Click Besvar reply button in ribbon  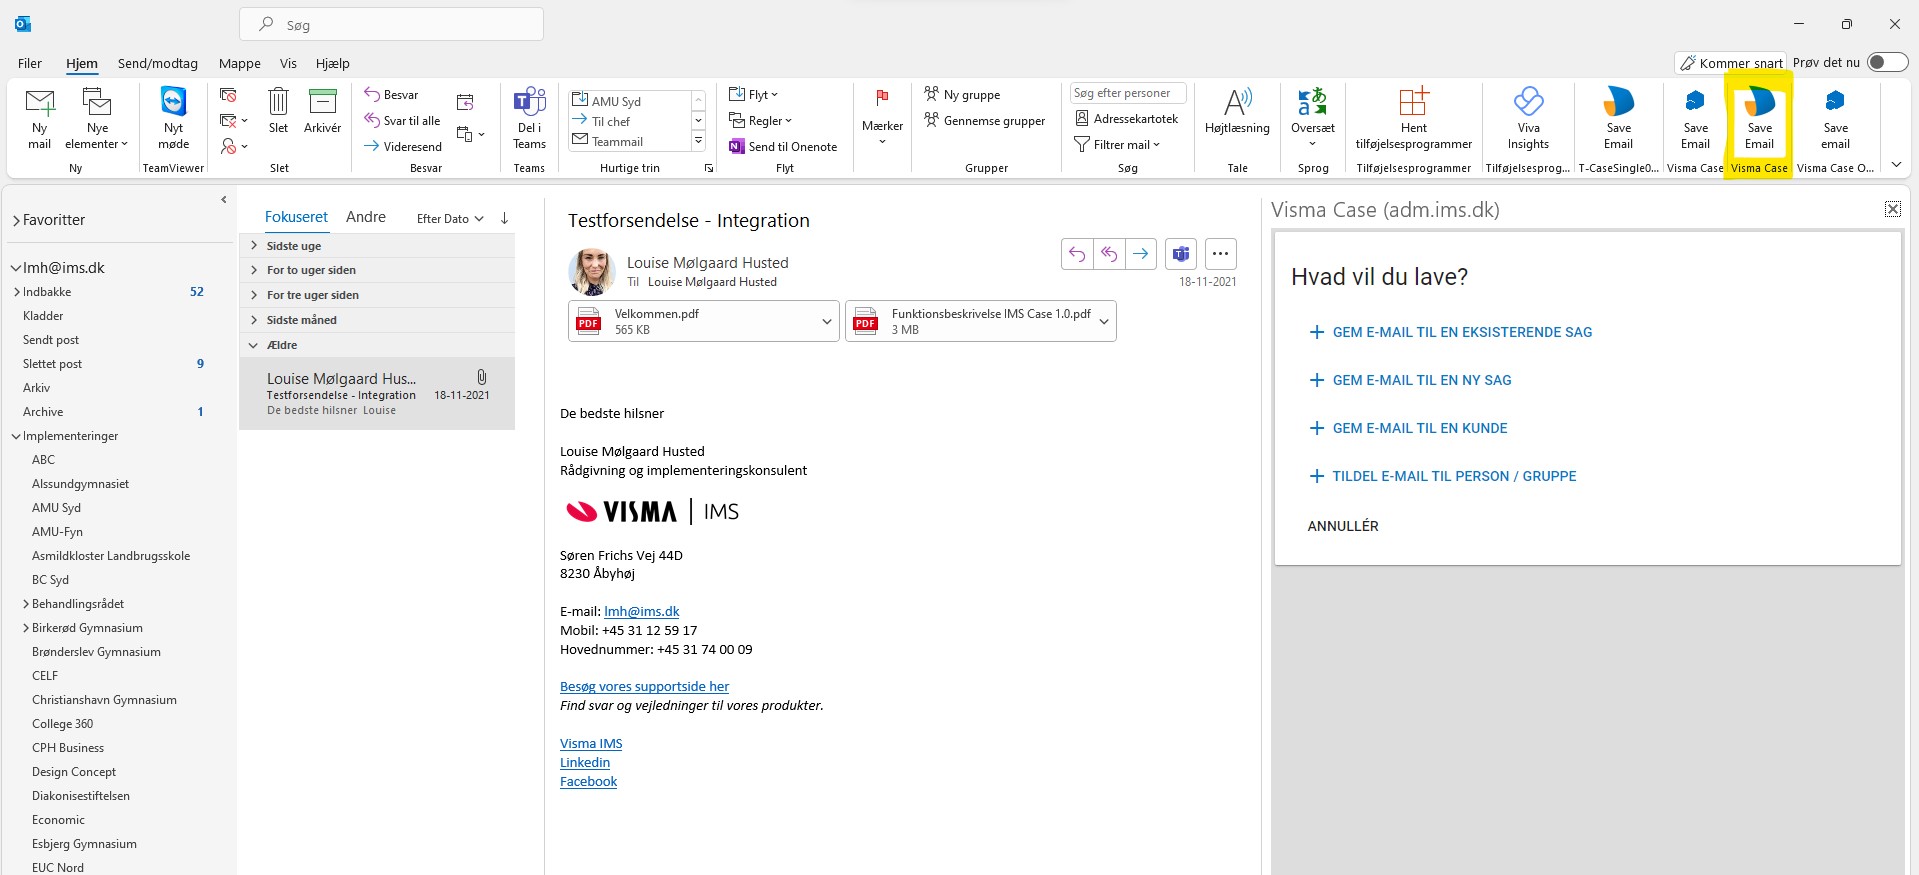click(391, 95)
